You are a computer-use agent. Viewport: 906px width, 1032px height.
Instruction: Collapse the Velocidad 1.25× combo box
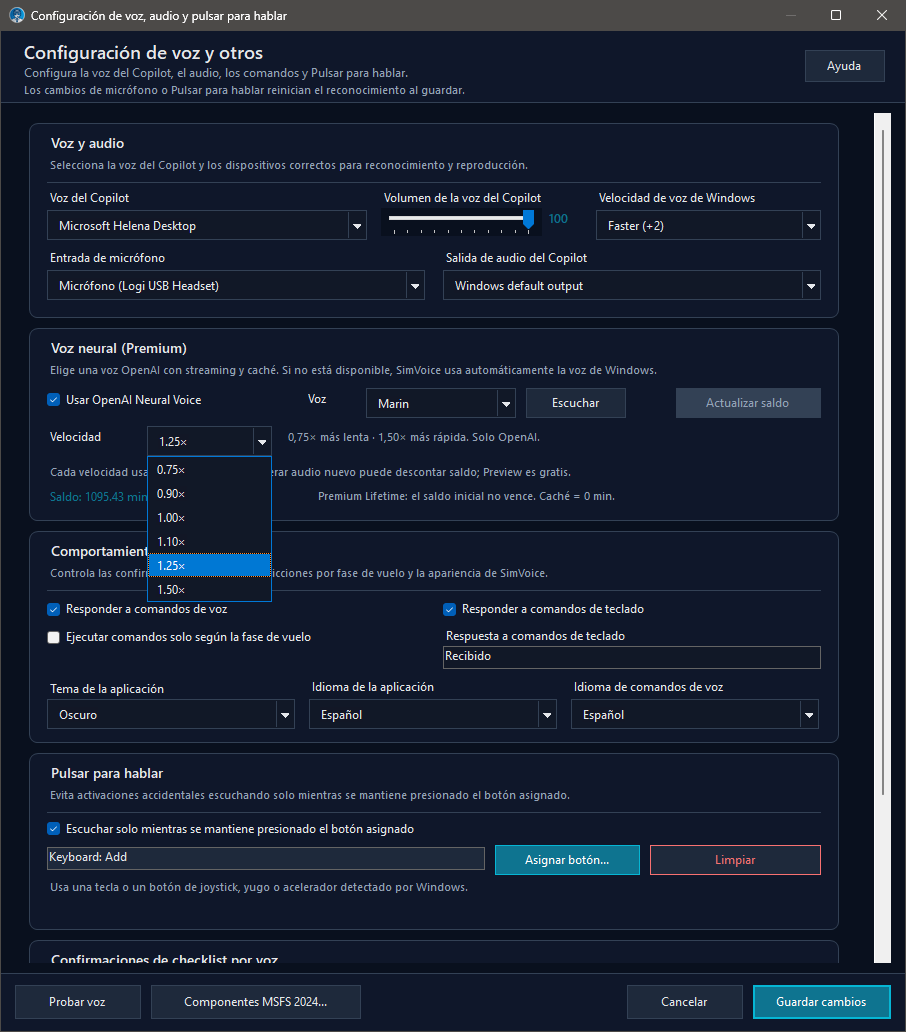point(209,442)
